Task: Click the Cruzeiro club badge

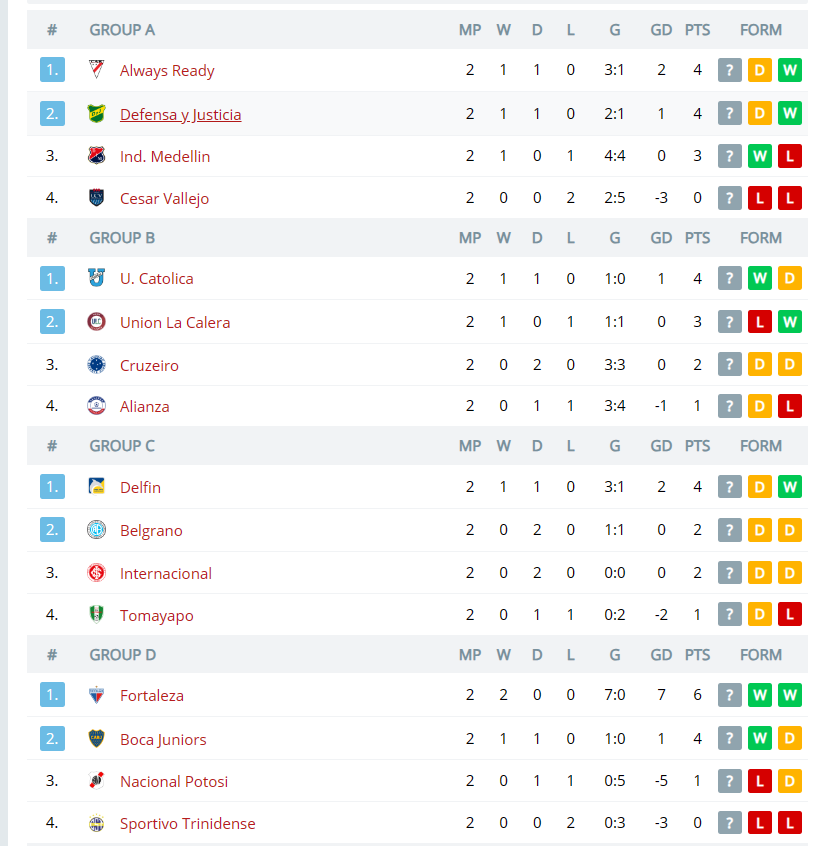Action: [x=97, y=365]
